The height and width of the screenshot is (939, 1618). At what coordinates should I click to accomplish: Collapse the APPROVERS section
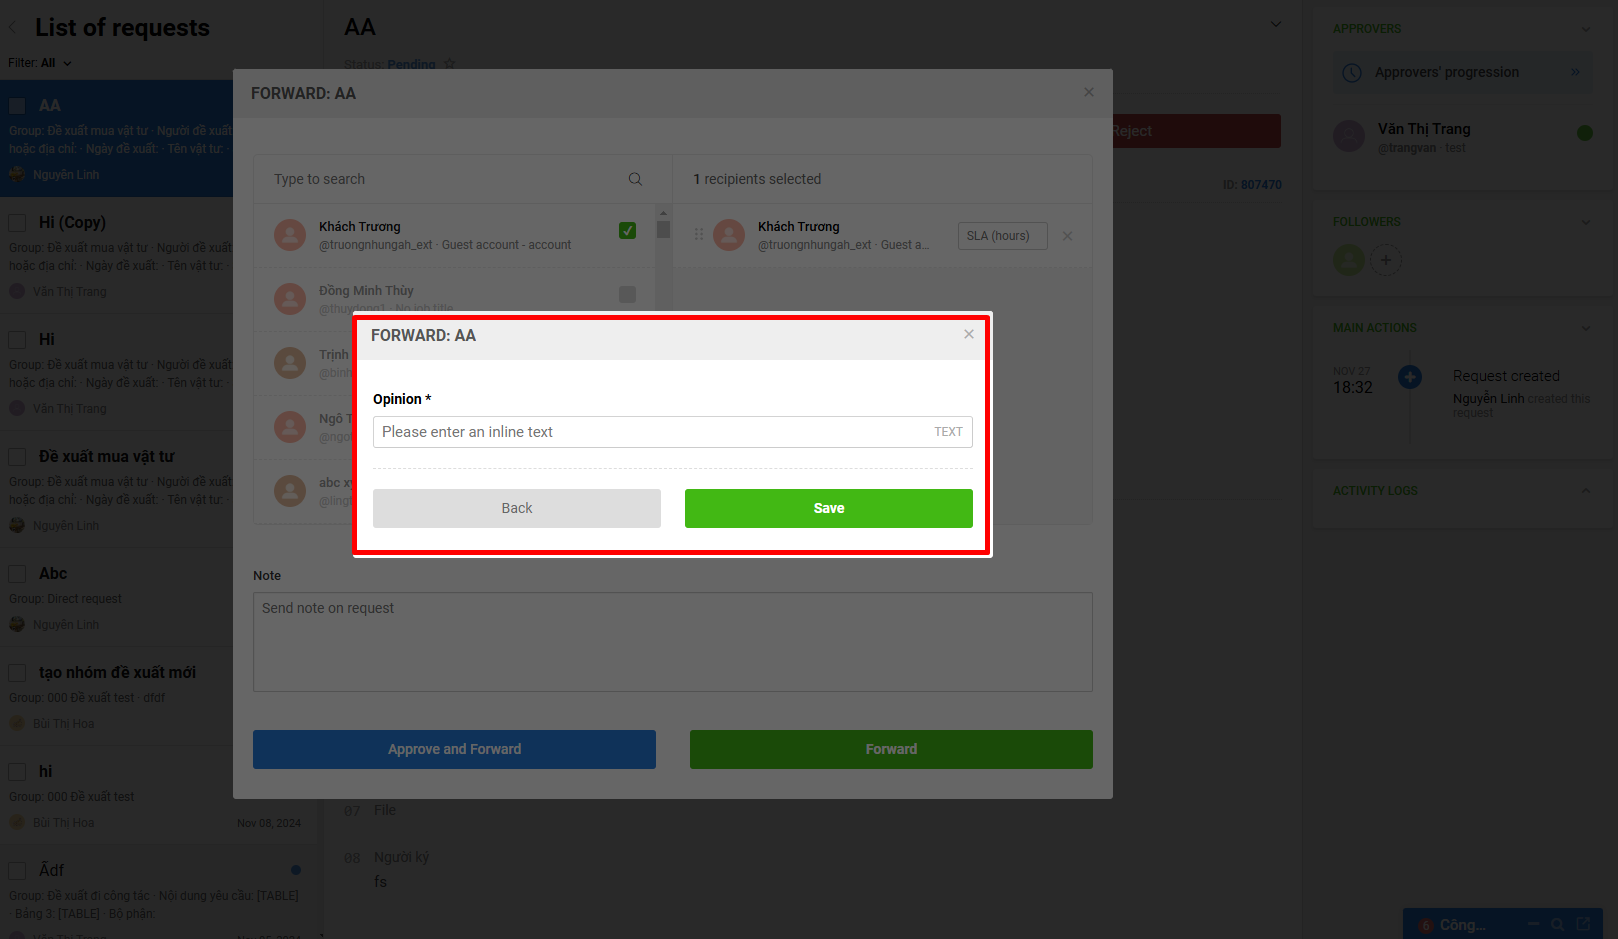pos(1585,29)
